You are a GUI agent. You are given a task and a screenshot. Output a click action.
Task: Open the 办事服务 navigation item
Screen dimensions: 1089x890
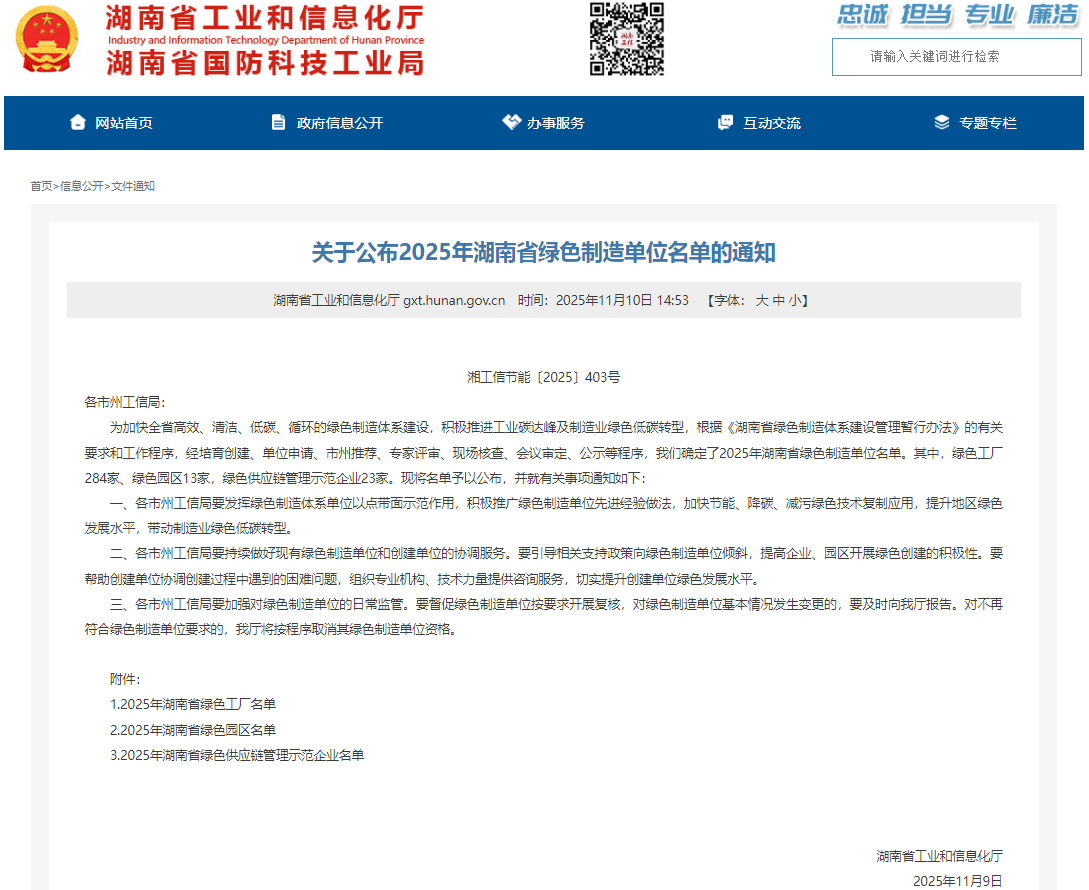[556, 123]
